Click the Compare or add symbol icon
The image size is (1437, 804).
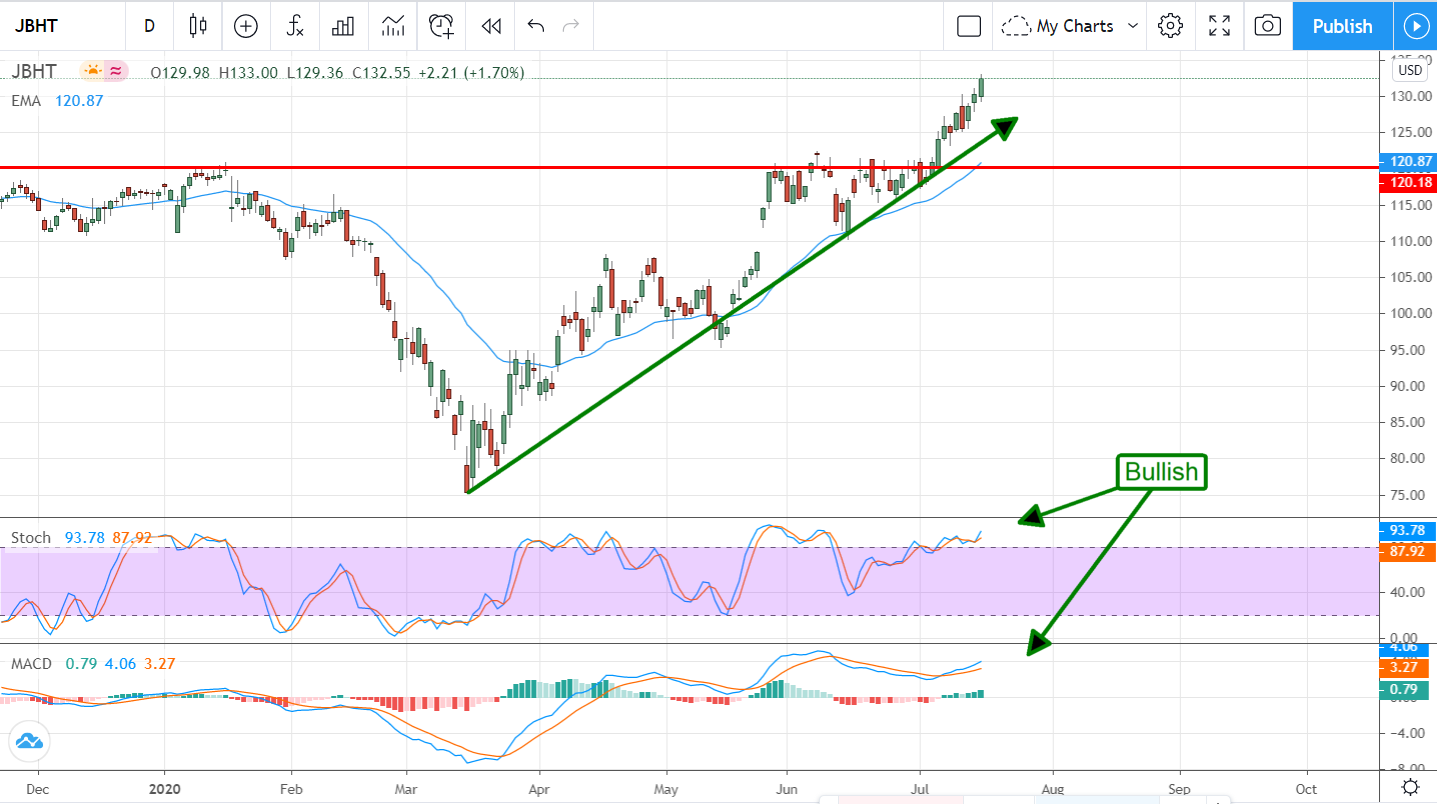pyautogui.click(x=246, y=26)
